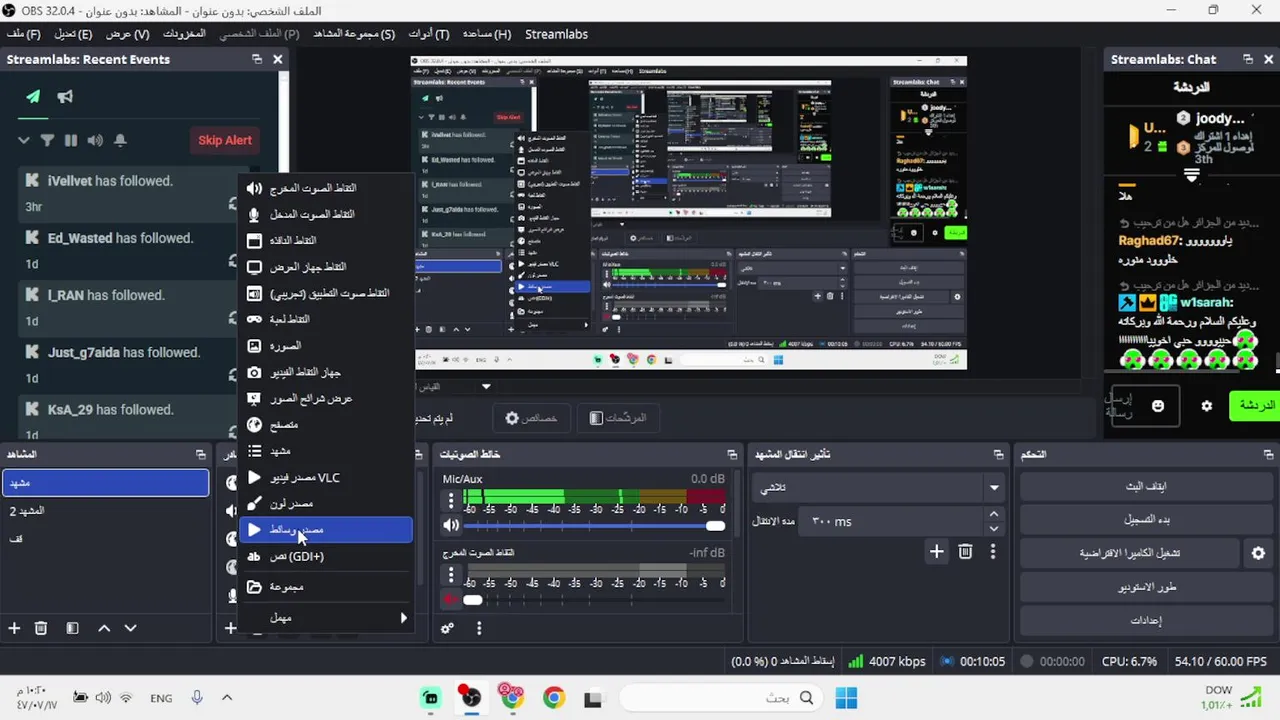Move the selected scene down

(130, 628)
